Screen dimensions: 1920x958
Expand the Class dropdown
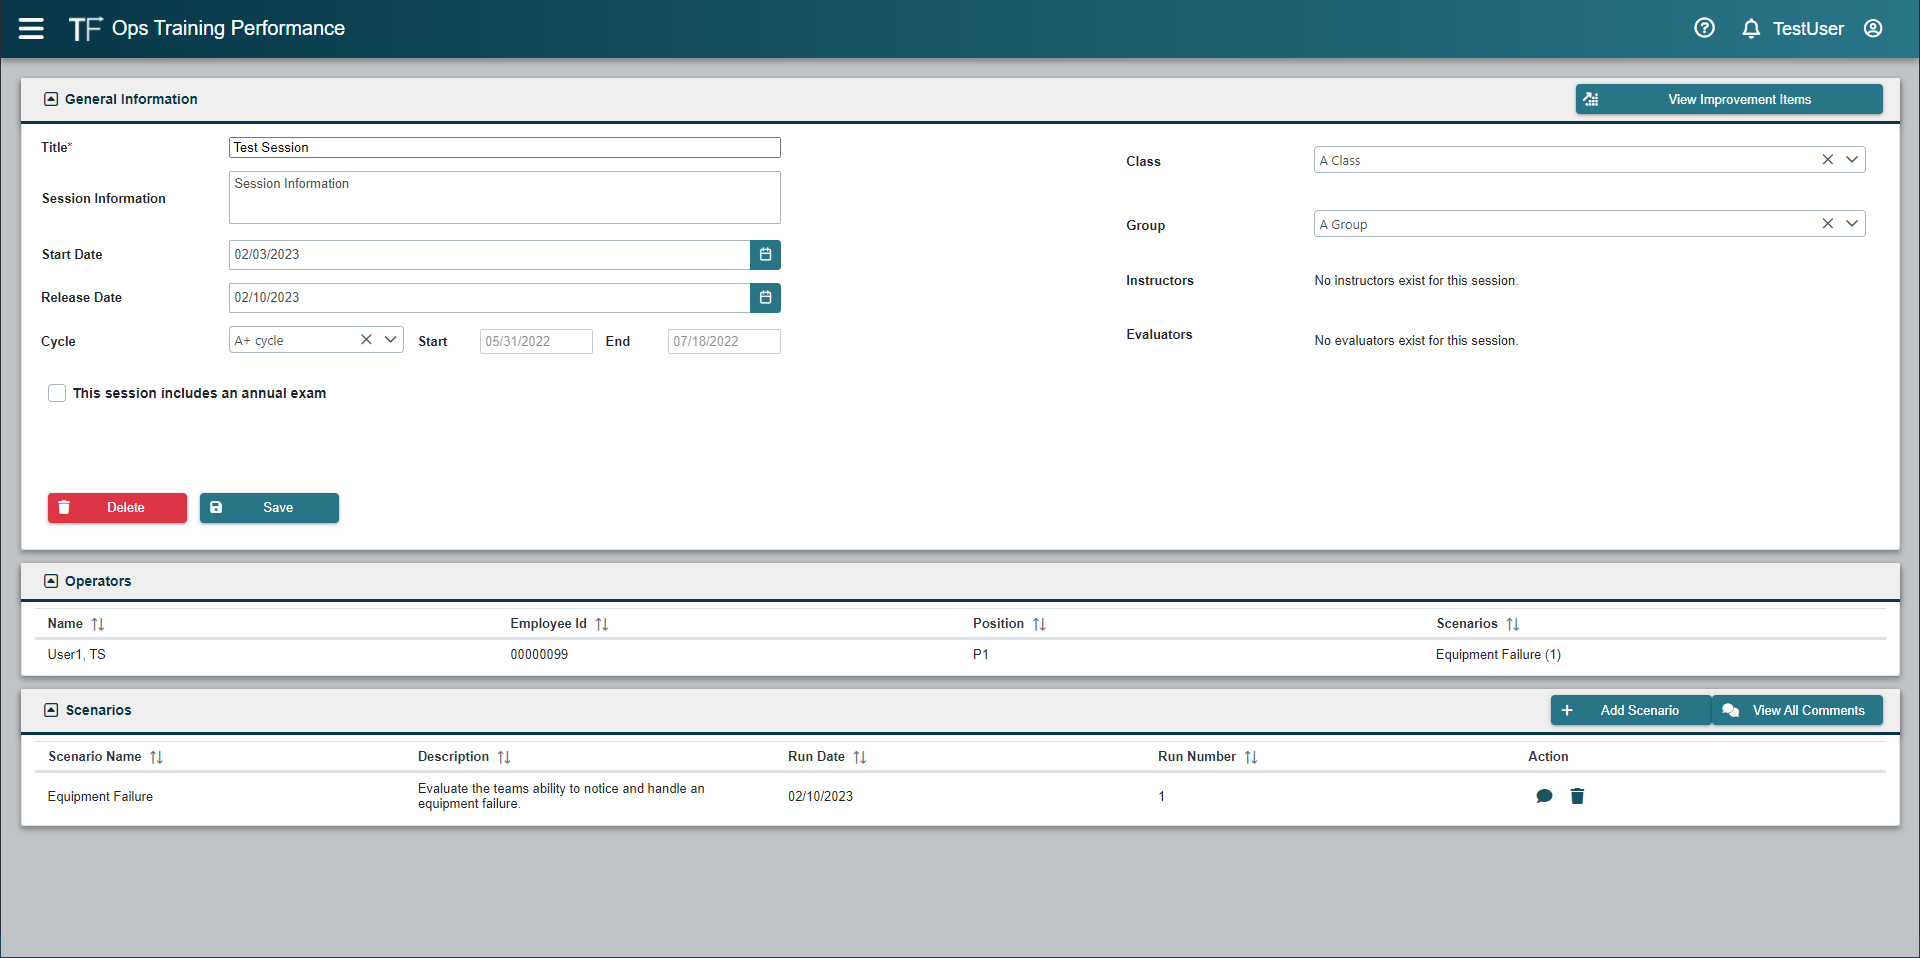(x=1852, y=160)
